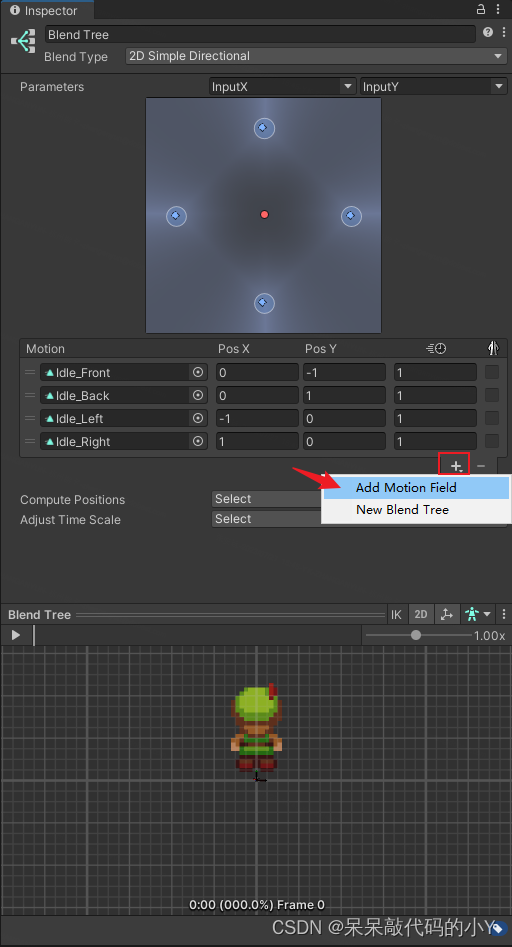This screenshot has width=512, height=947.
Task: Open the Blend Tree help icon
Action: (488, 33)
